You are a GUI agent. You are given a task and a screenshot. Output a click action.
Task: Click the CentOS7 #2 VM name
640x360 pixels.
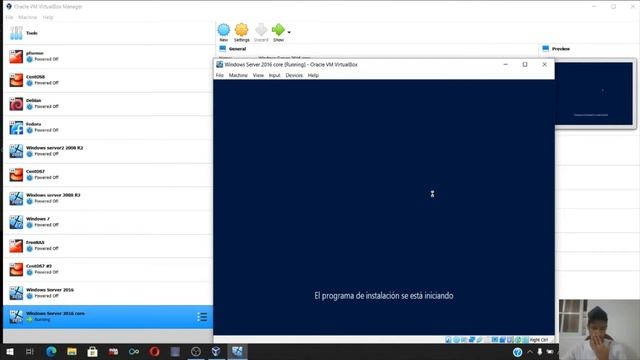pos(39,266)
